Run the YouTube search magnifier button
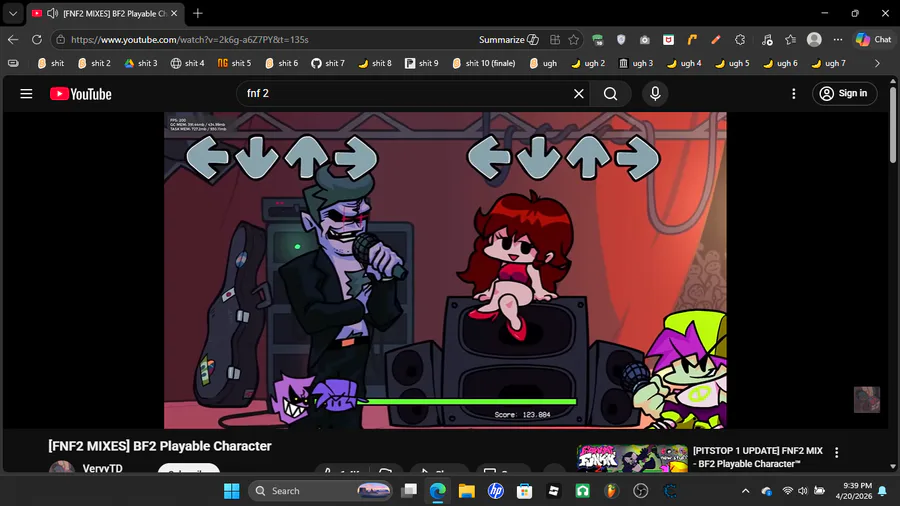Viewport: 900px width, 506px height. click(x=611, y=94)
